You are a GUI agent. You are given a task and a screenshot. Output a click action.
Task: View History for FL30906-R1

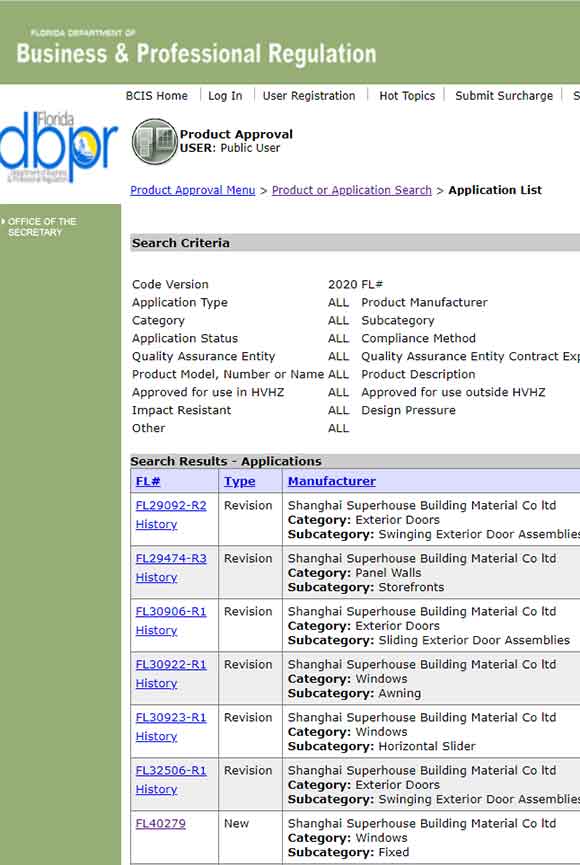point(156,630)
